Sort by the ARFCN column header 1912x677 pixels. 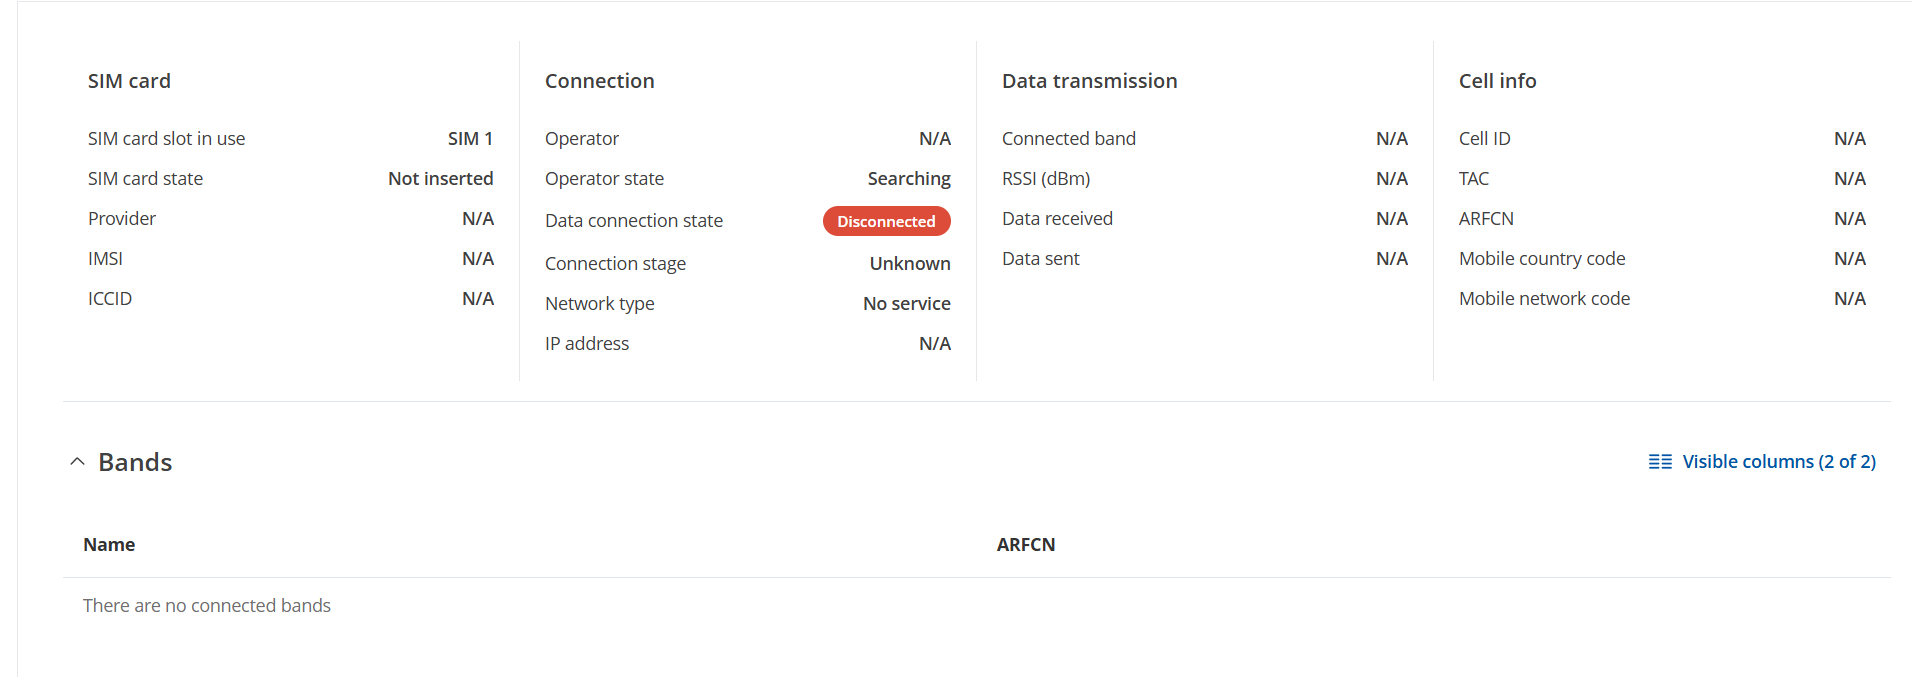[1026, 545]
